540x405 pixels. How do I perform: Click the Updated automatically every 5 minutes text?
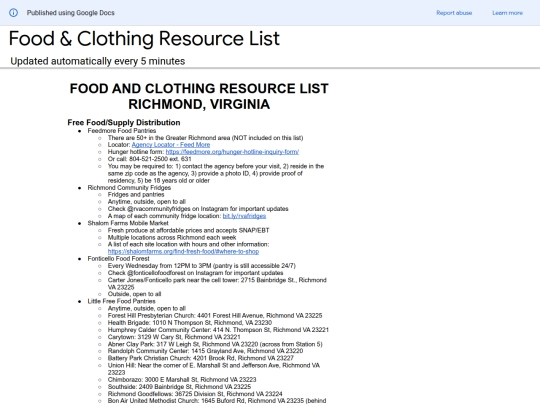click(x=98, y=61)
